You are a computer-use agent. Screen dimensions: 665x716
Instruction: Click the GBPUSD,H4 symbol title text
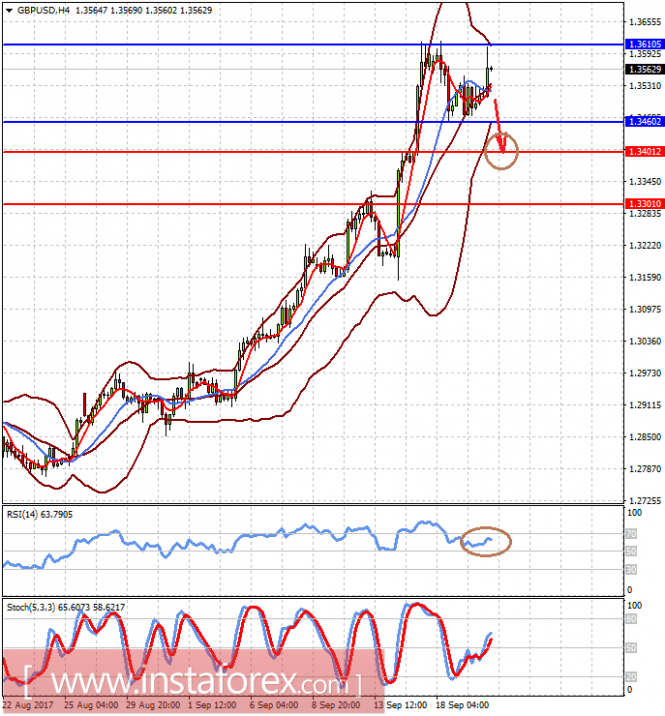pos(43,10)
